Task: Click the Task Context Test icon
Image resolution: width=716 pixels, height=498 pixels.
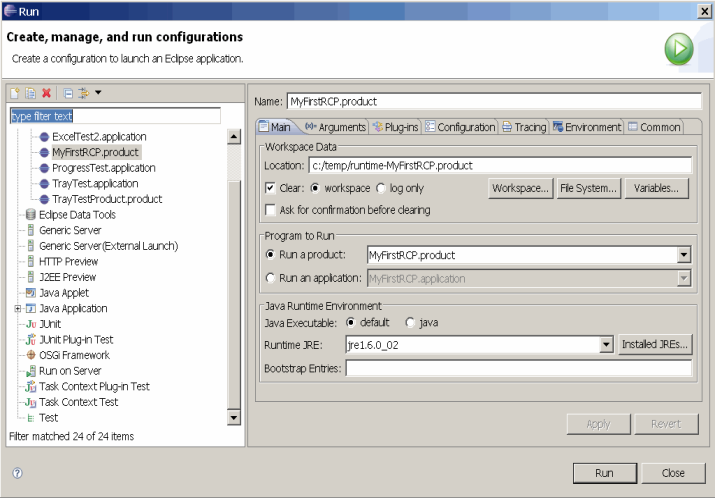Action: click(31, 402)
